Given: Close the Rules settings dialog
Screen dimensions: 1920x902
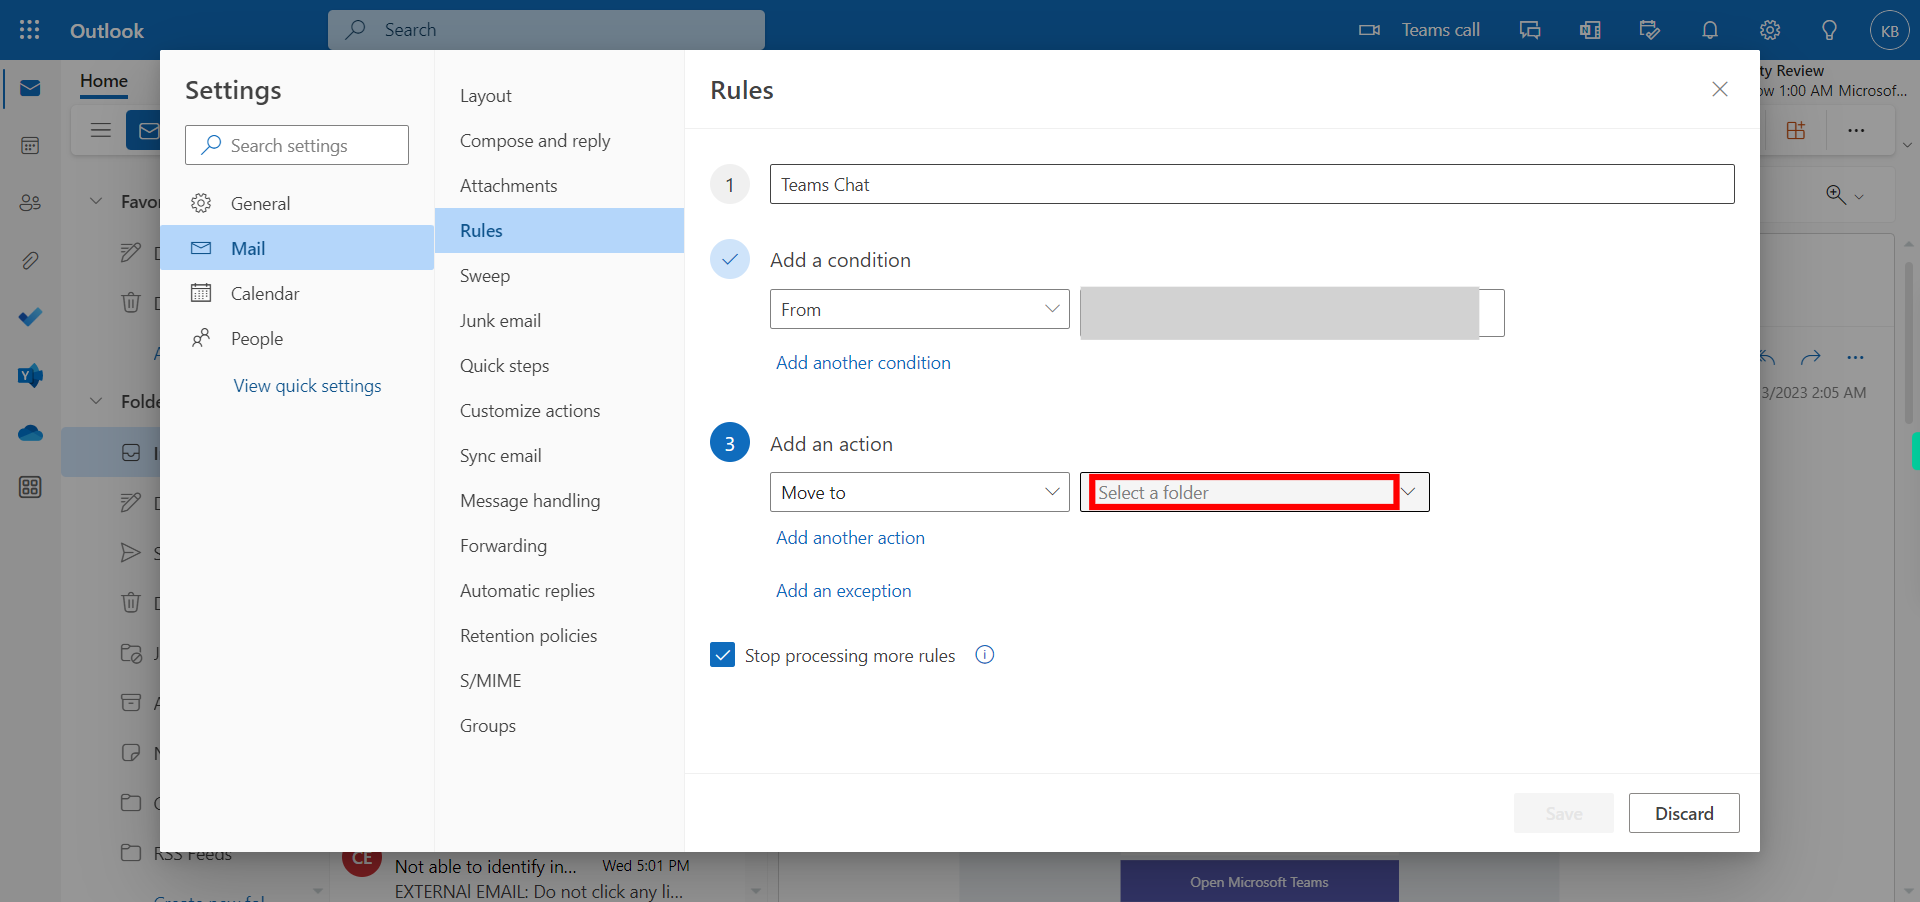Looking at the screenshot, I should click(x=1720, y=89).
